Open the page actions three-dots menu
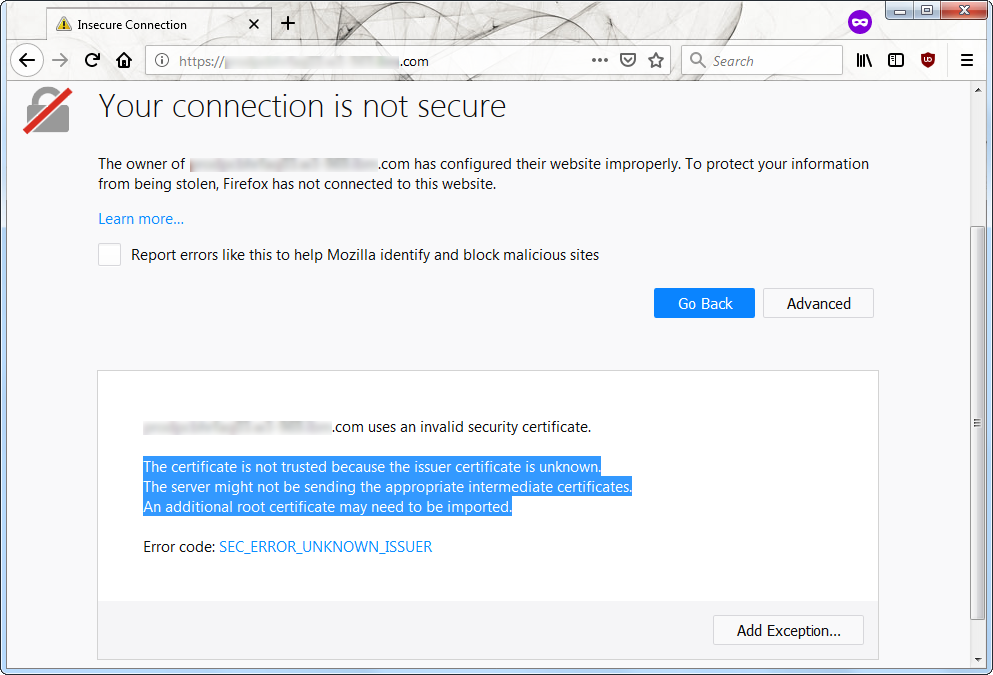This screenshot has width=993, height=675. click(x=600, y=60)
